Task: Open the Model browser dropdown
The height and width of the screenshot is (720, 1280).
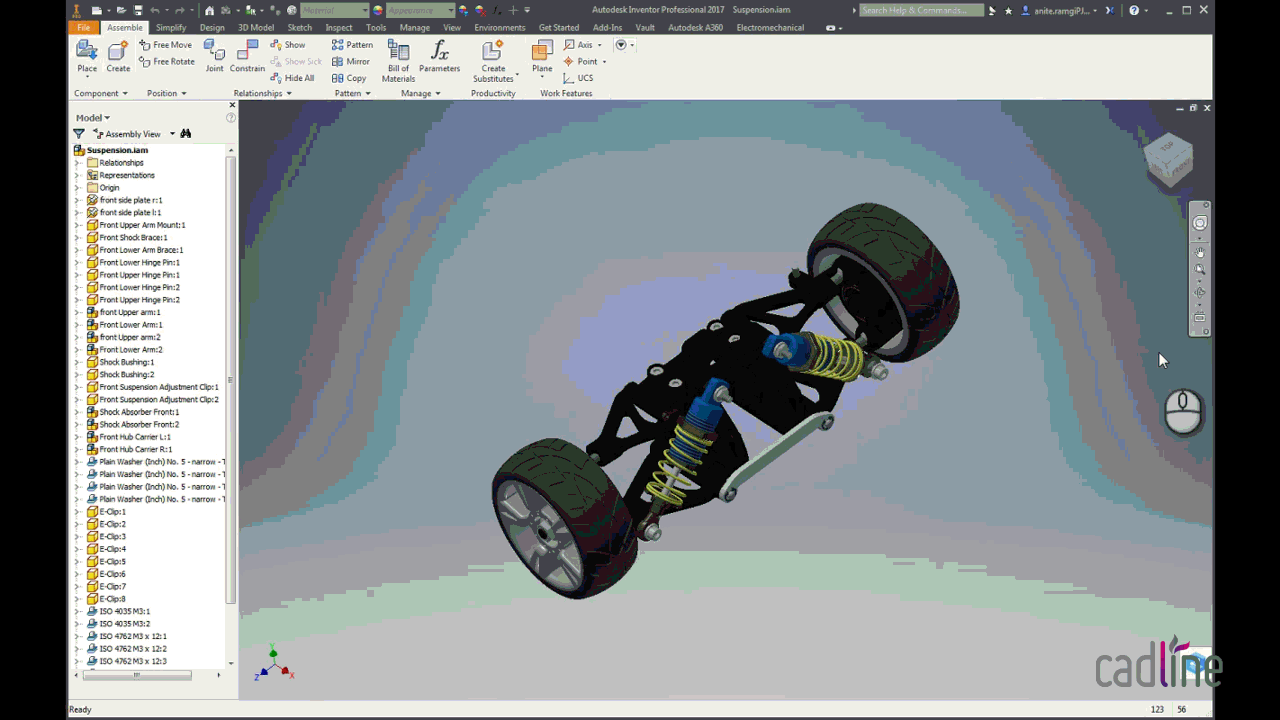Action: (x=93, y=118)
